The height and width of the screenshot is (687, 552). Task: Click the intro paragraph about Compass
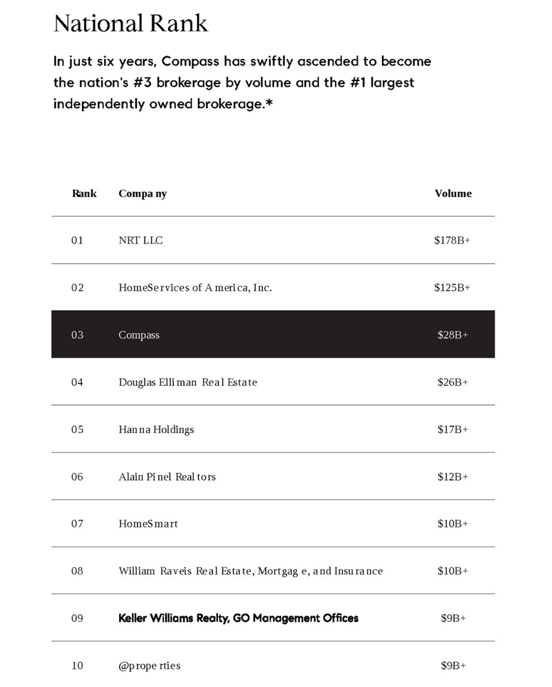[242, 82]
